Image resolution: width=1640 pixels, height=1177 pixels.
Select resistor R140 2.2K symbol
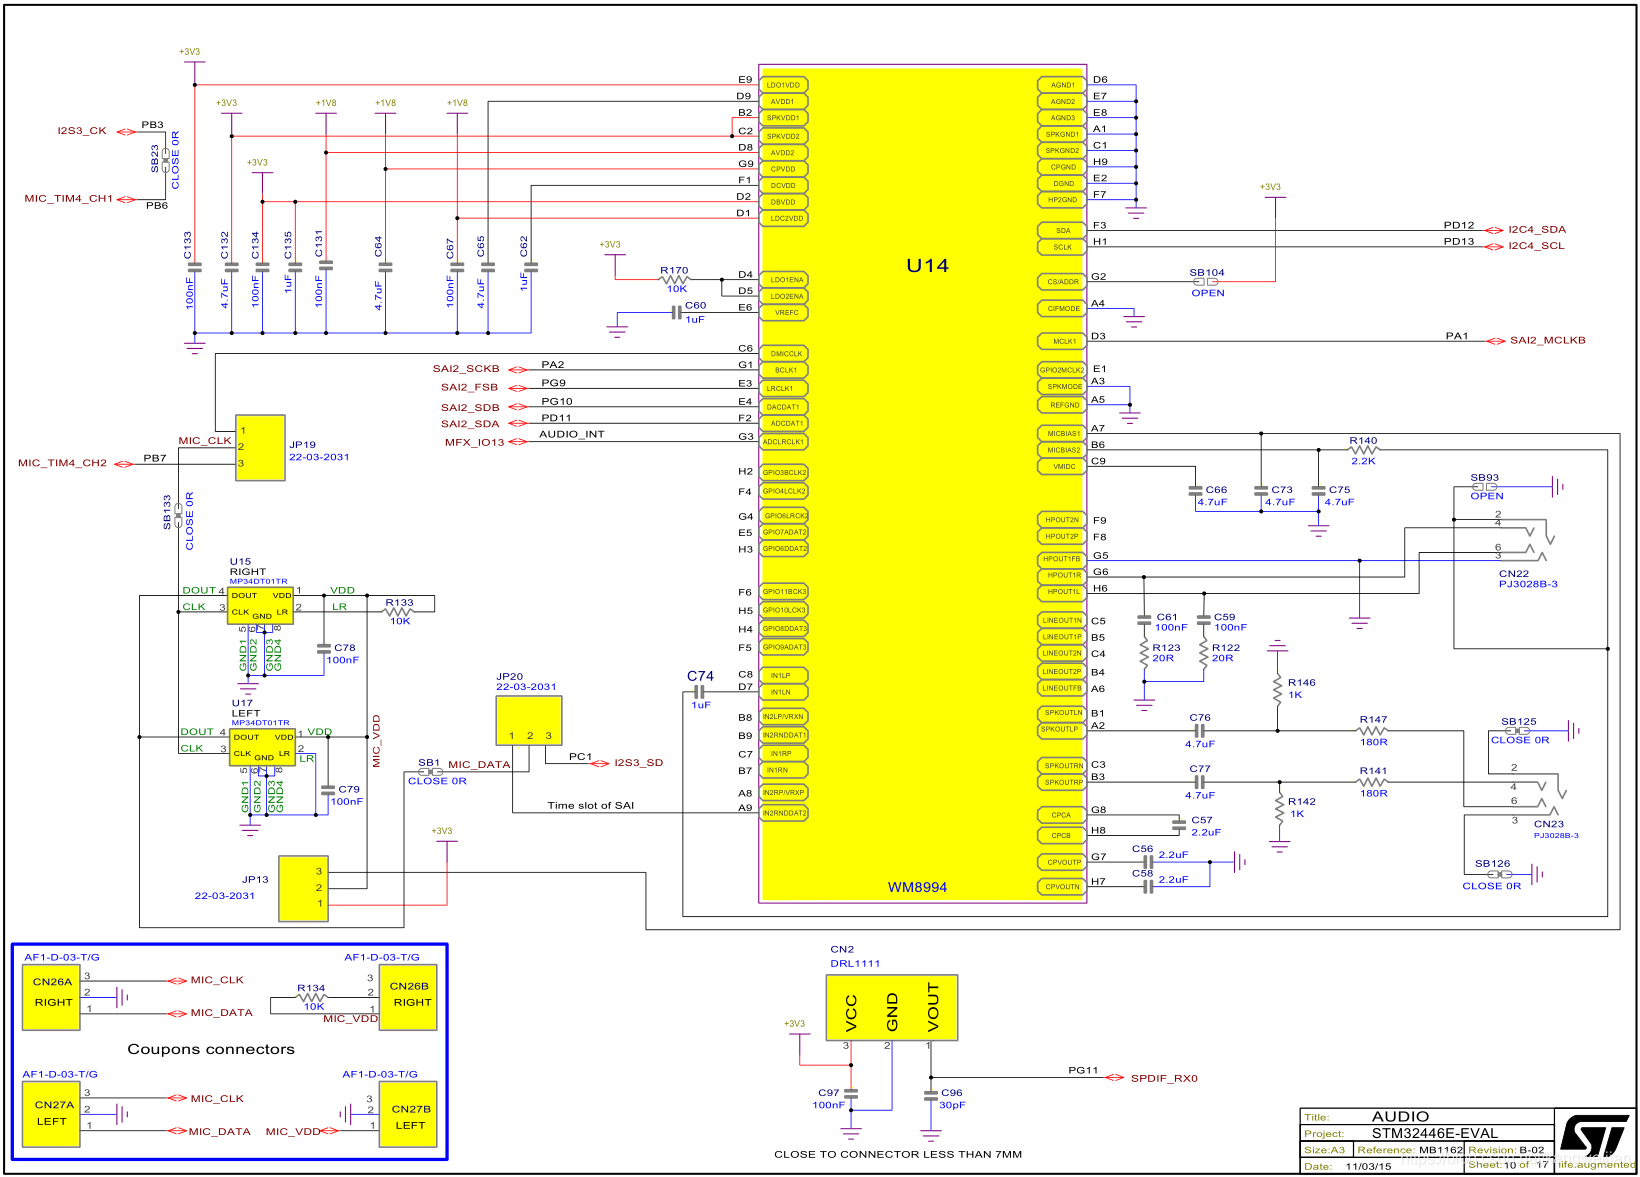pos(1363,450)
